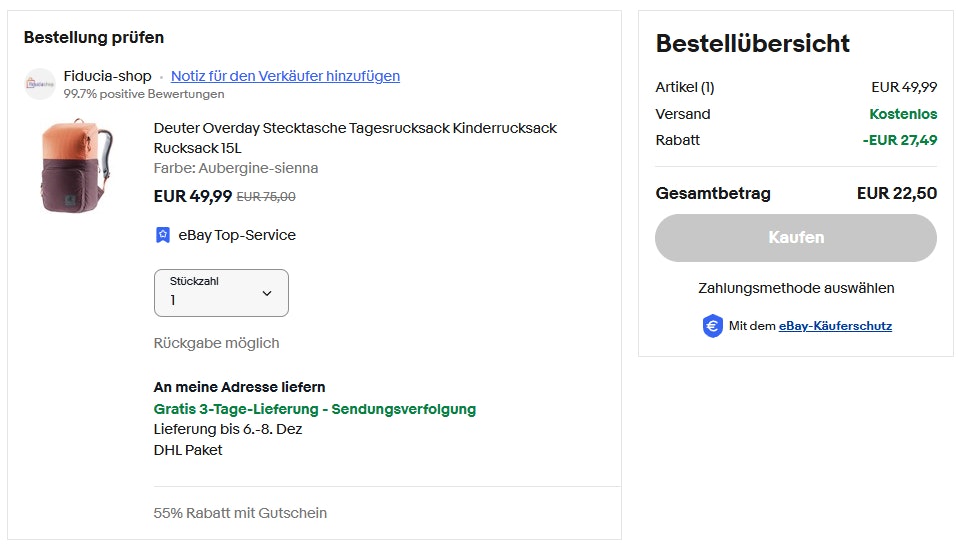
Task: Click the eBay Top-Service label
Action: tap(237, 235)
